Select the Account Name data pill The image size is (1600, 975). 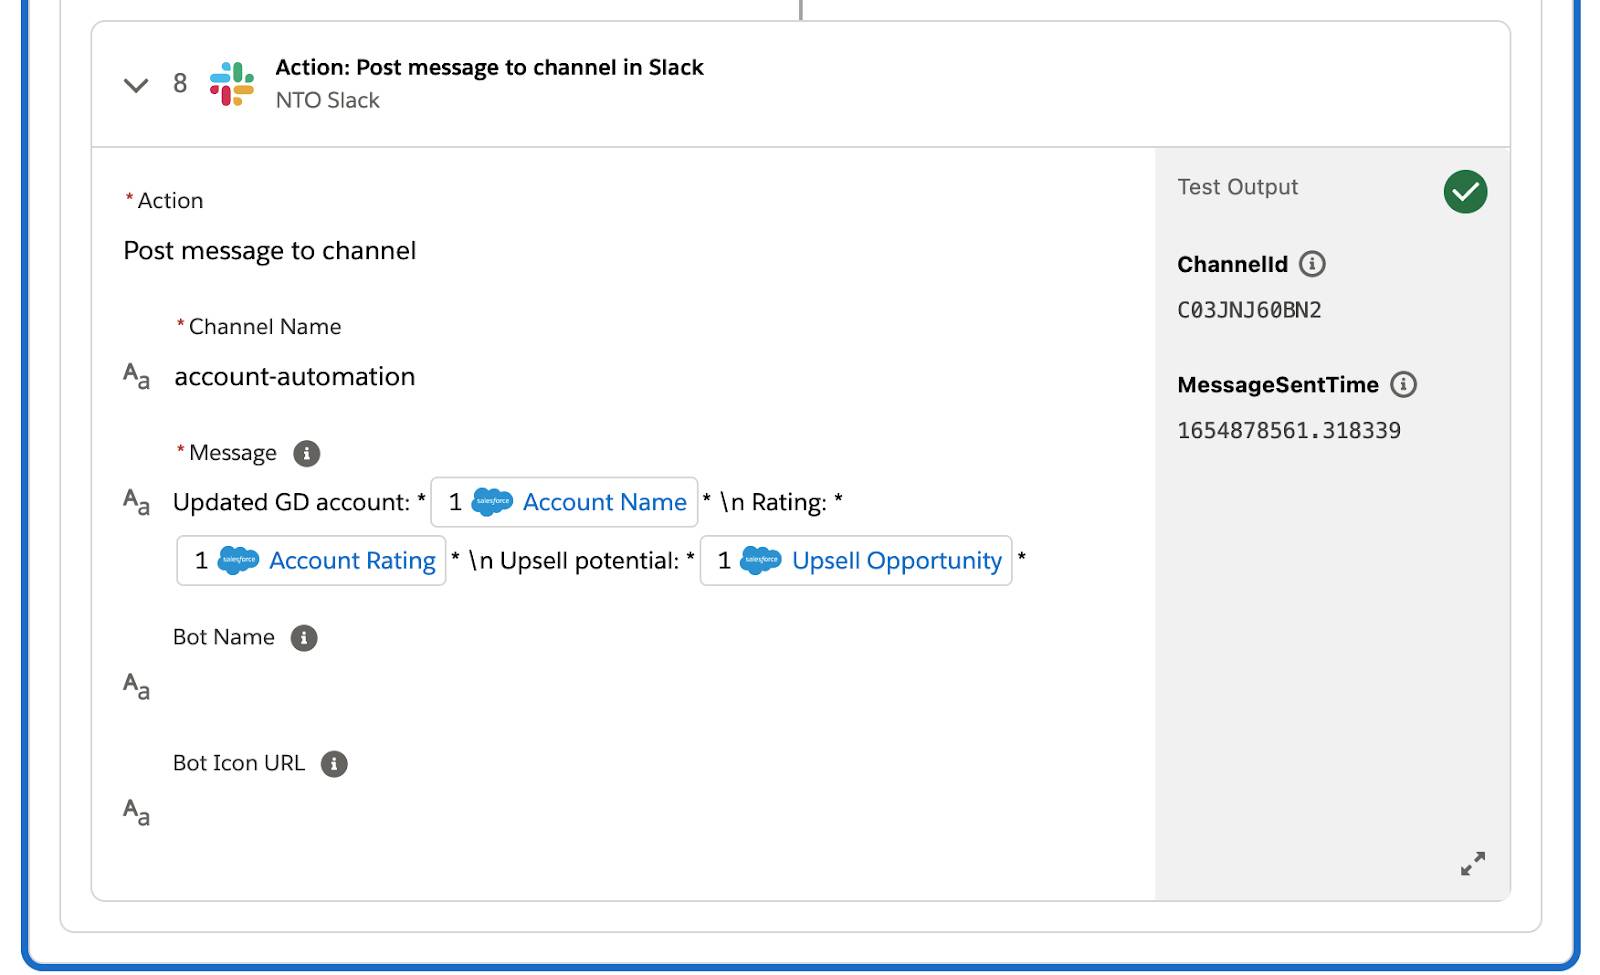(x=564, y=502)
